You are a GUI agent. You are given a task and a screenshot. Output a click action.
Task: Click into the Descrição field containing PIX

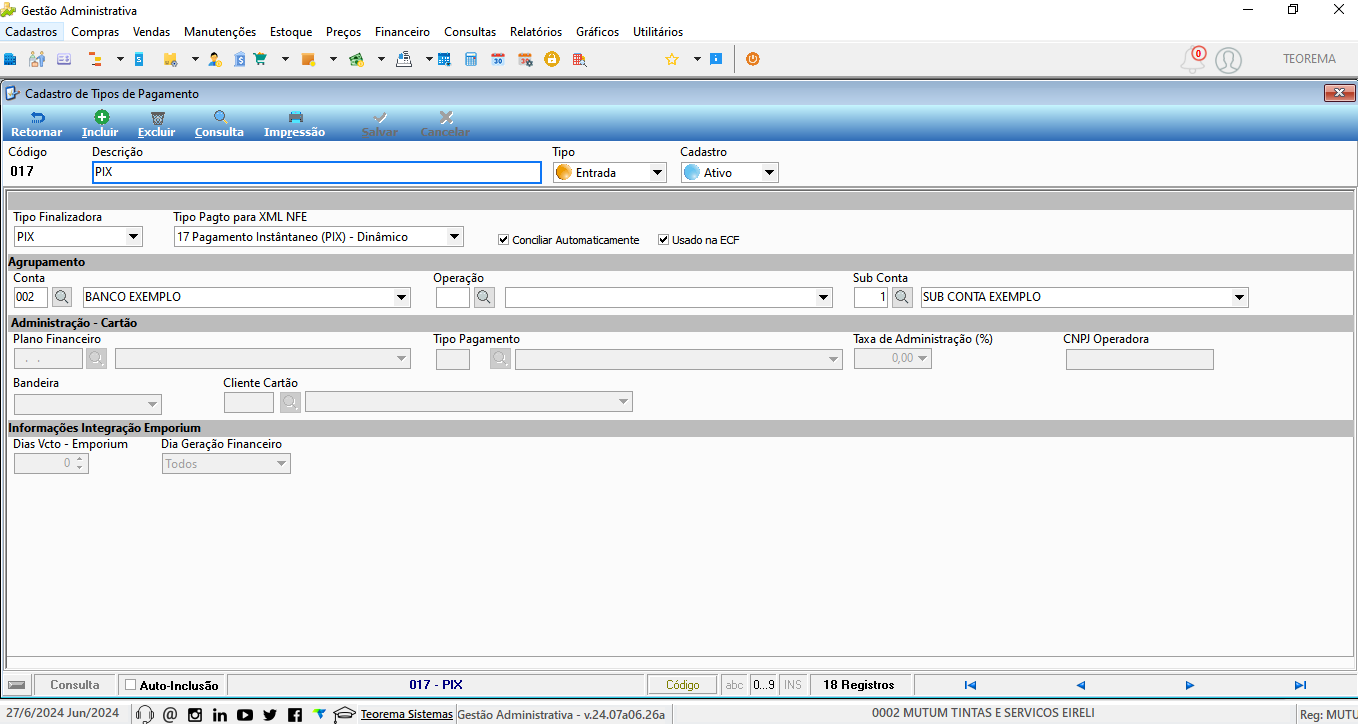(x=316, y=172)
